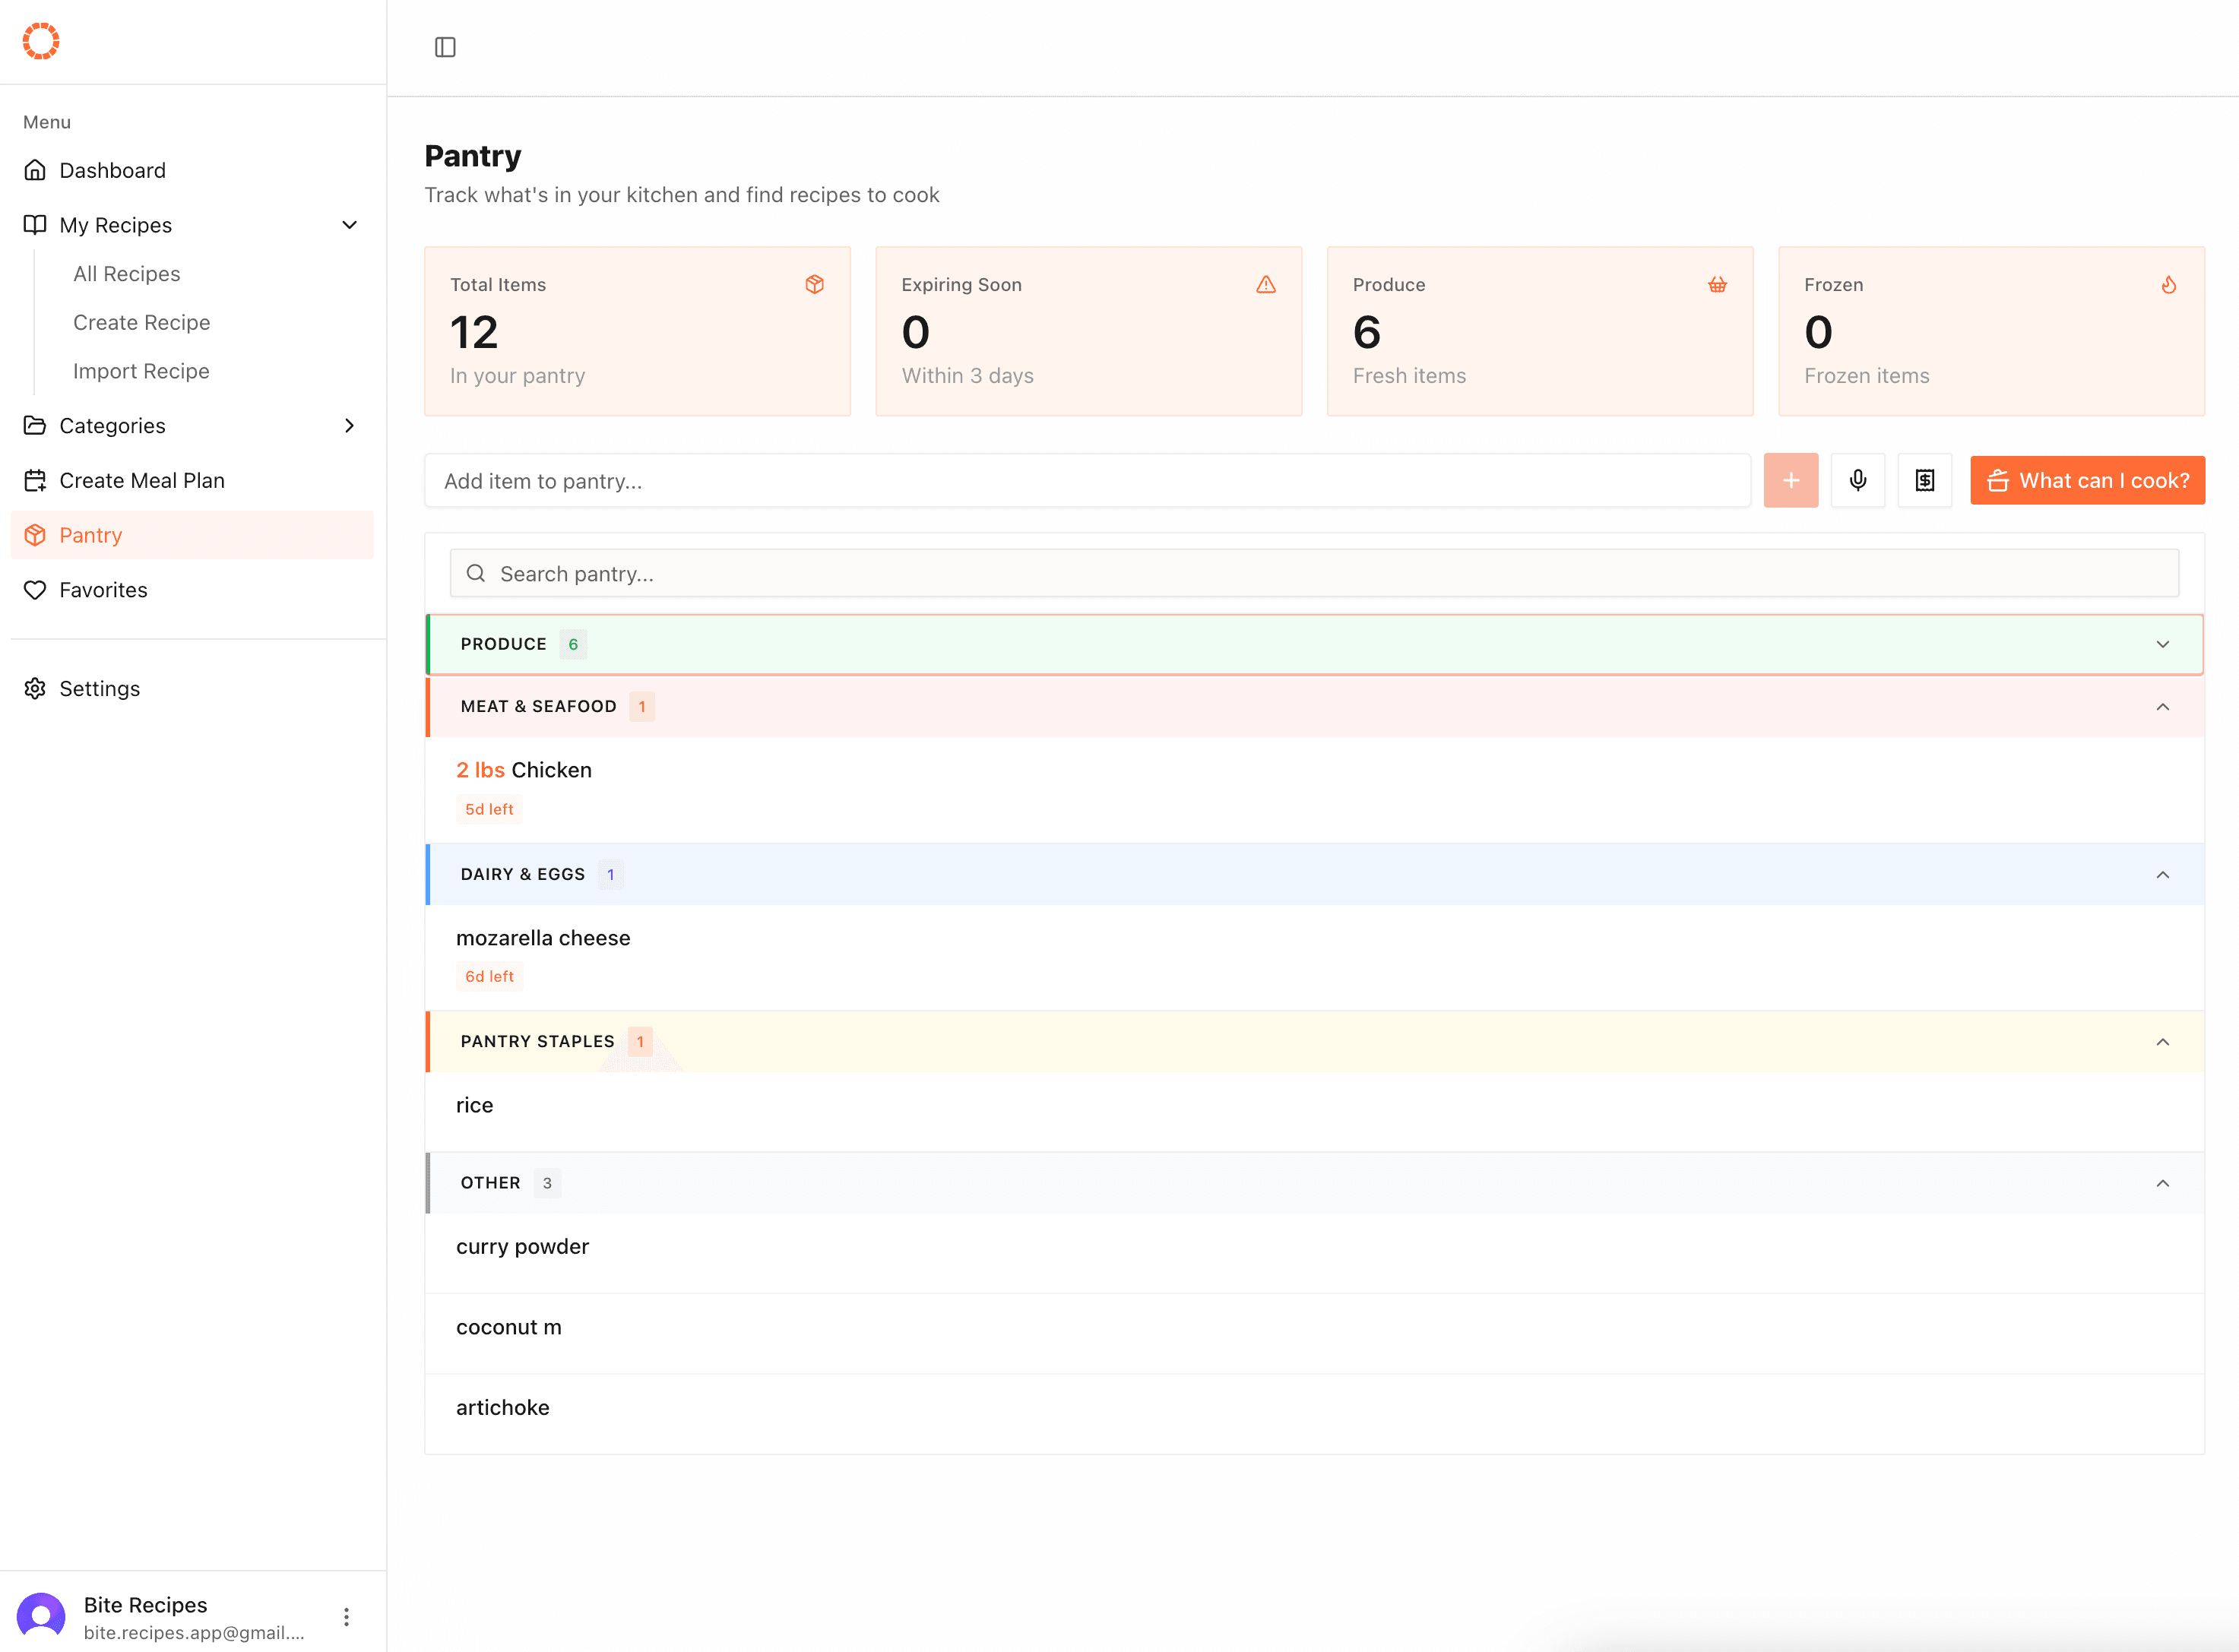Navigate to Favorites in the sidebar
Viewport: 2239px width, 1652px height.
[x=103, y=589]
